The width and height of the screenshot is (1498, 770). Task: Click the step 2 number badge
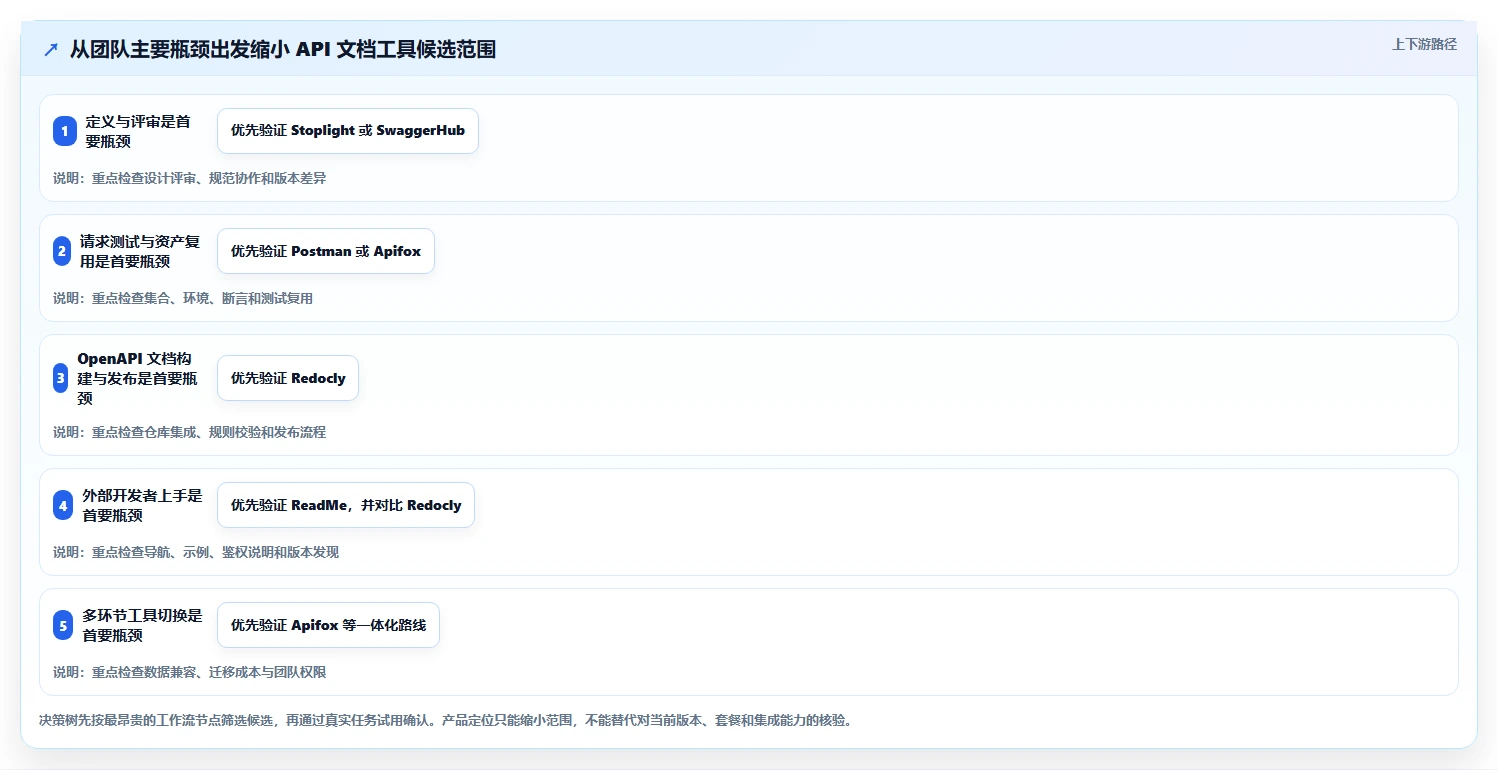(x=62, y=251)
